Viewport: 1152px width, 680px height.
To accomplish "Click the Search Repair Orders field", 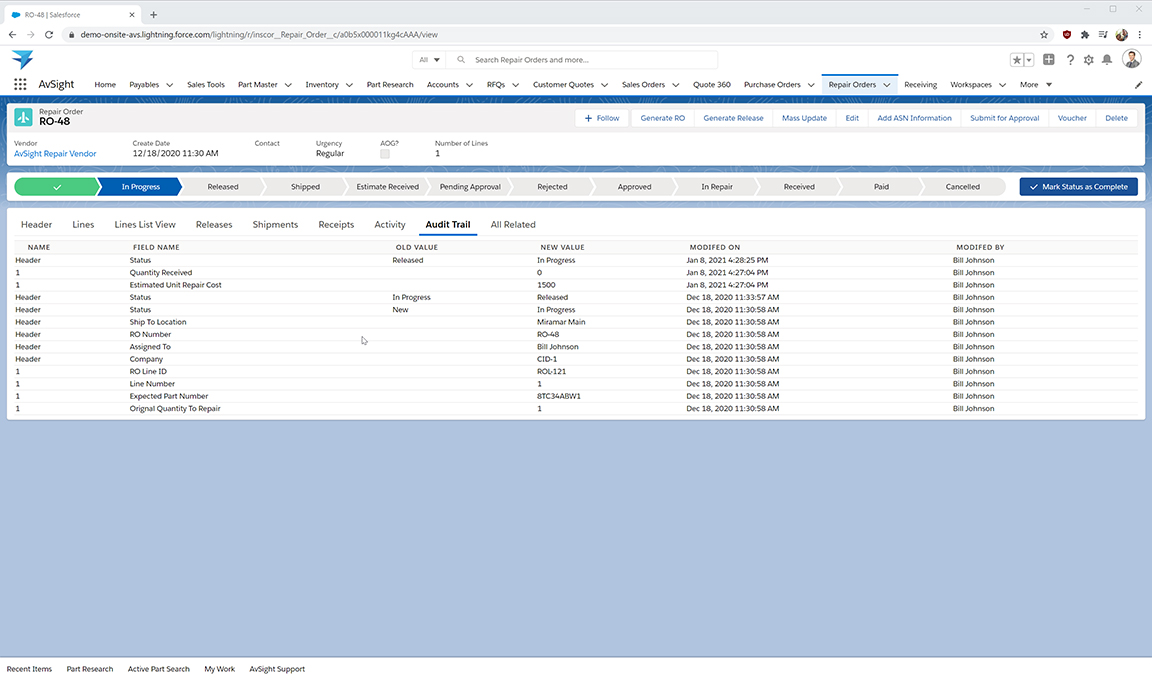I will tap(583, 60).
